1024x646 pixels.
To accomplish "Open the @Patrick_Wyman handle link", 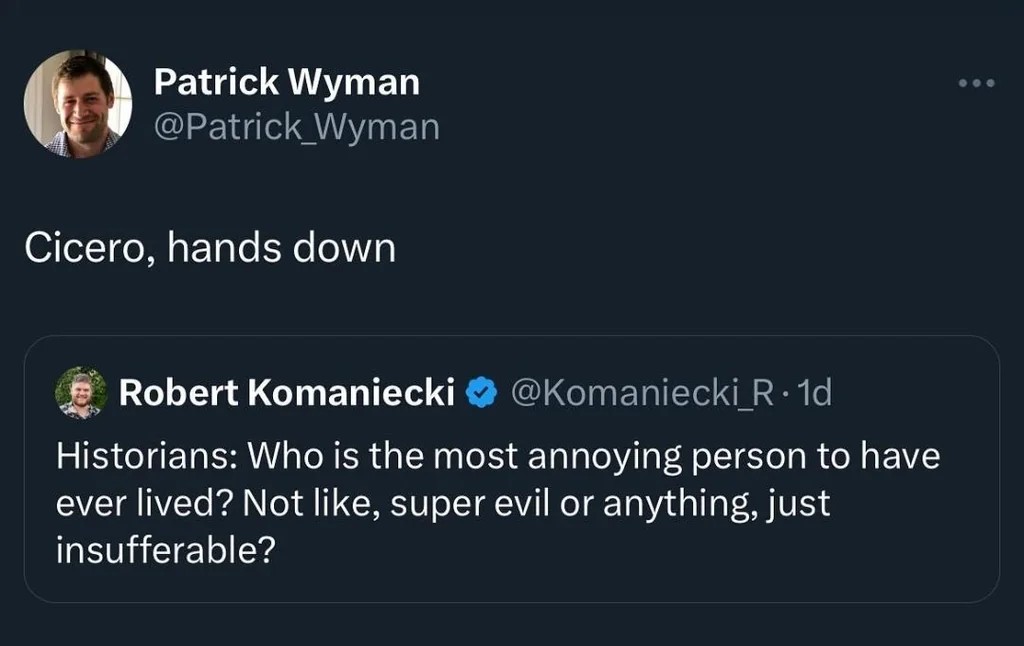I will [296, 127].
